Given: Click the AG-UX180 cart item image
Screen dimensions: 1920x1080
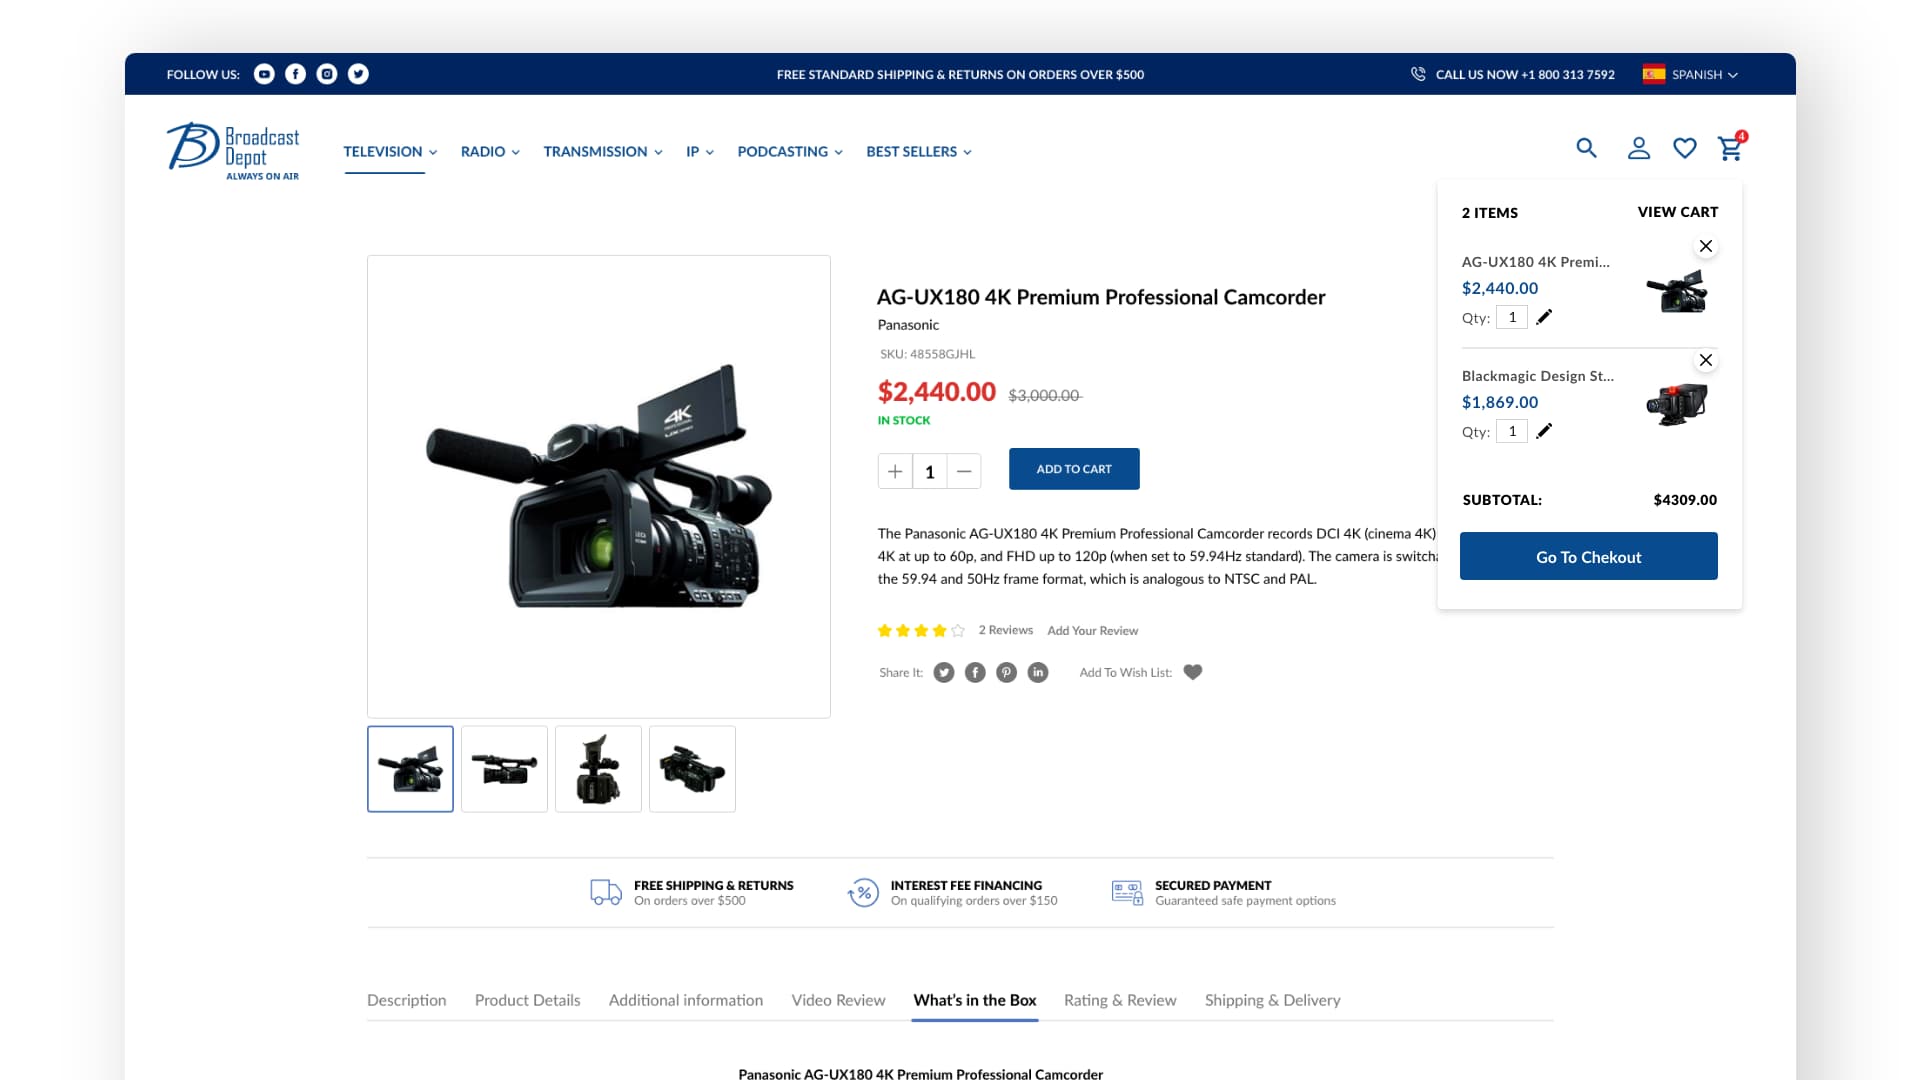Looking at the screenshot, I should 1677,291.
